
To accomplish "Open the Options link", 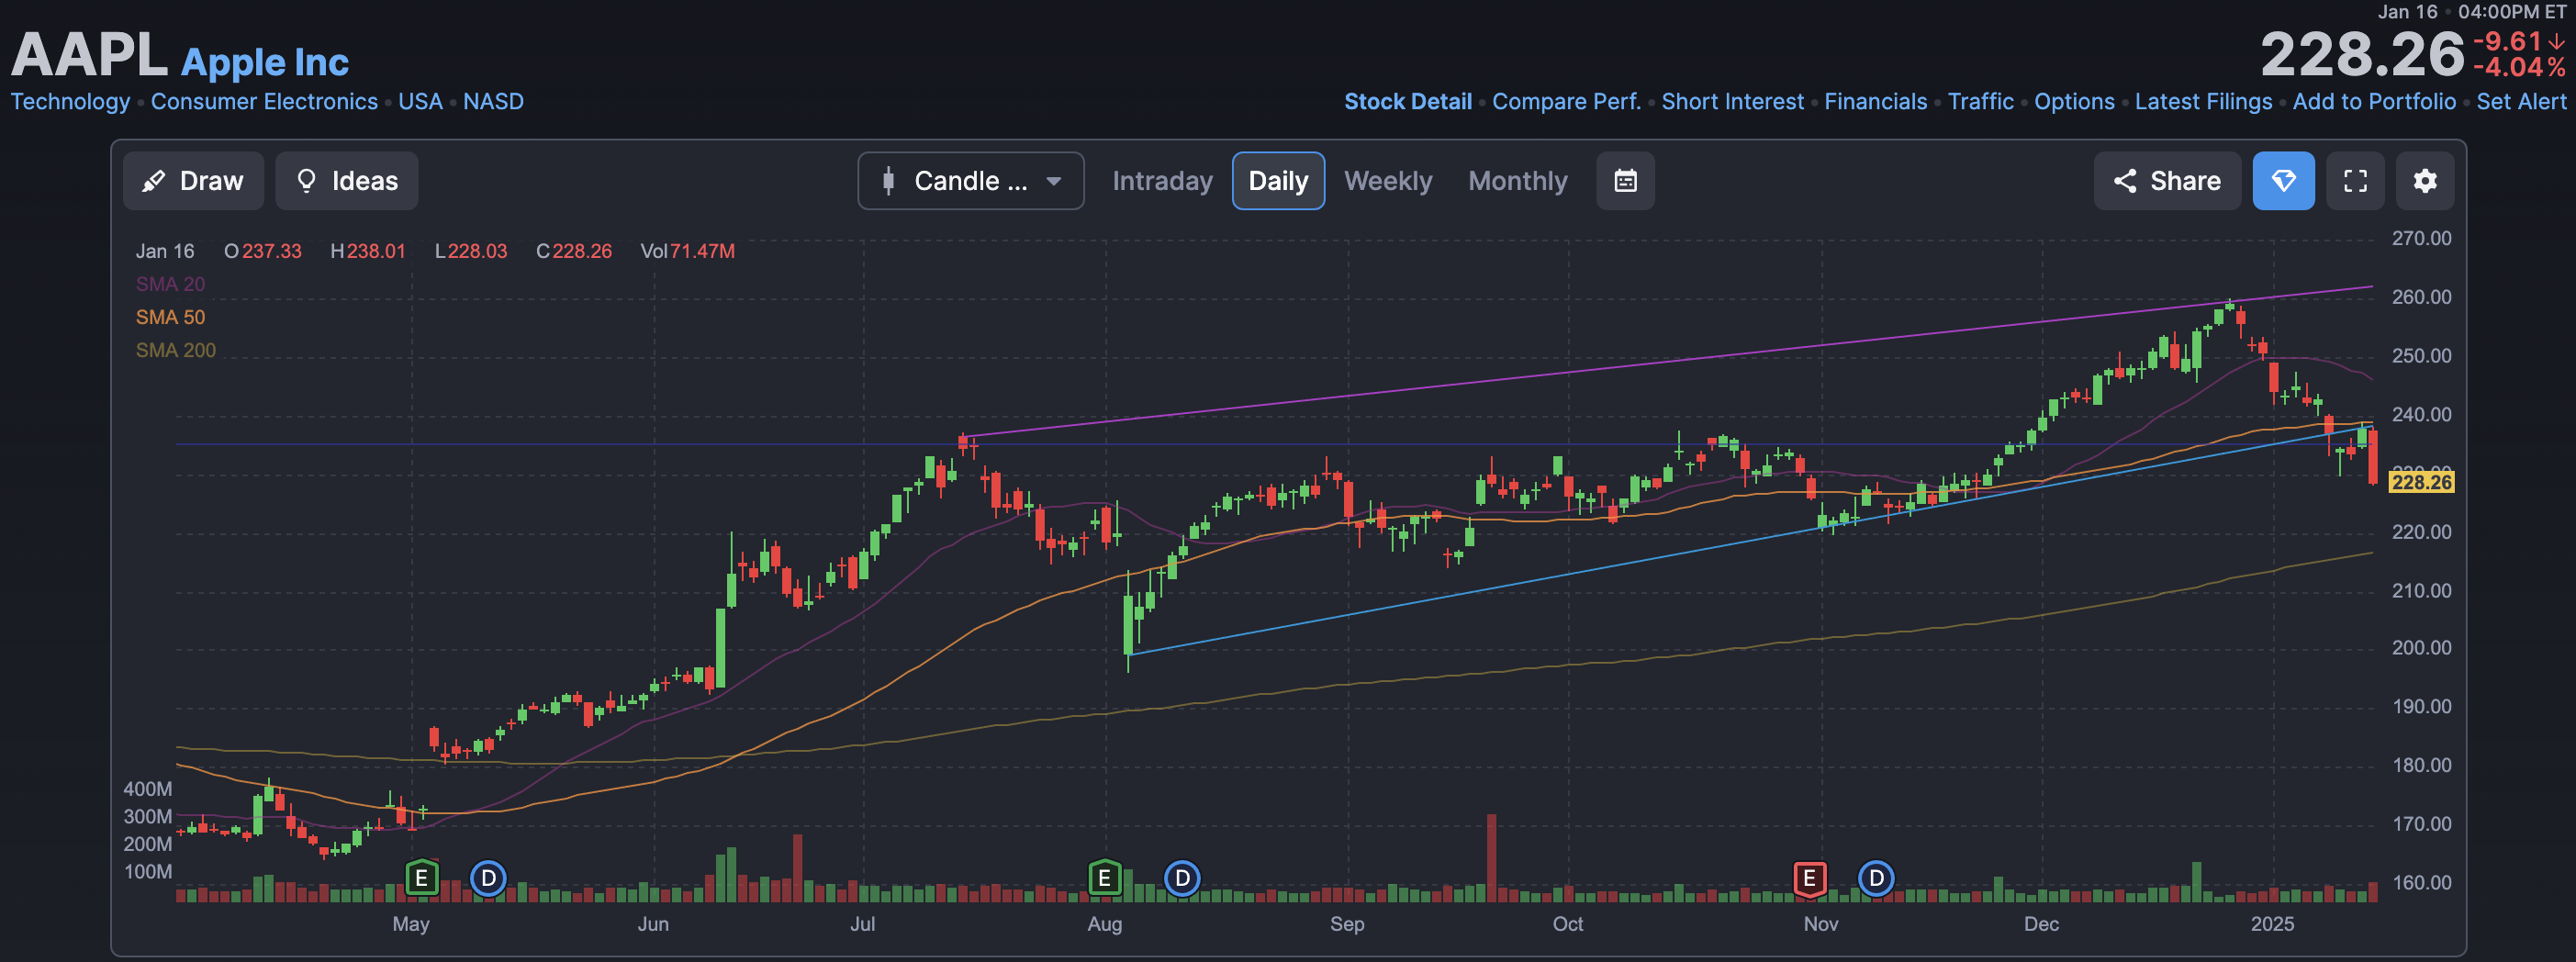I will (2074, 102).
